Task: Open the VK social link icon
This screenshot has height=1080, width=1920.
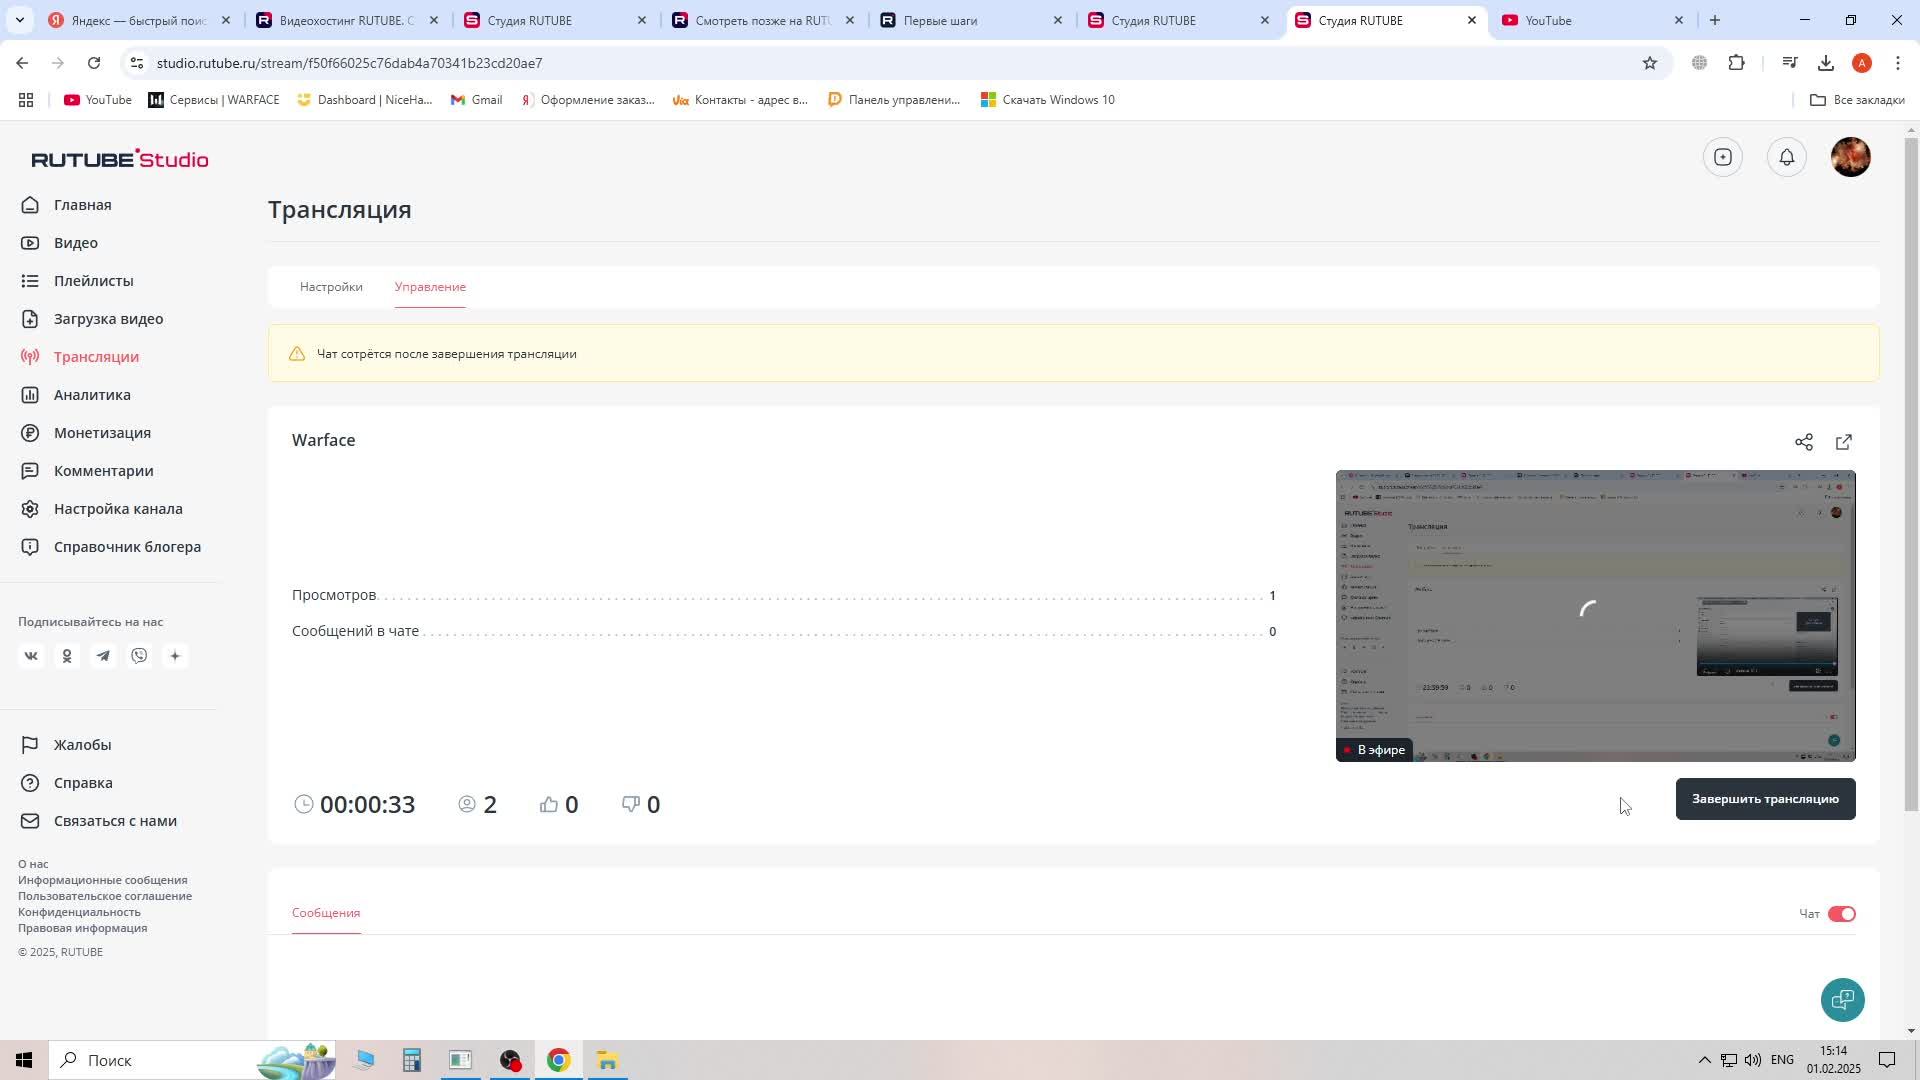Action: point(31,656)
